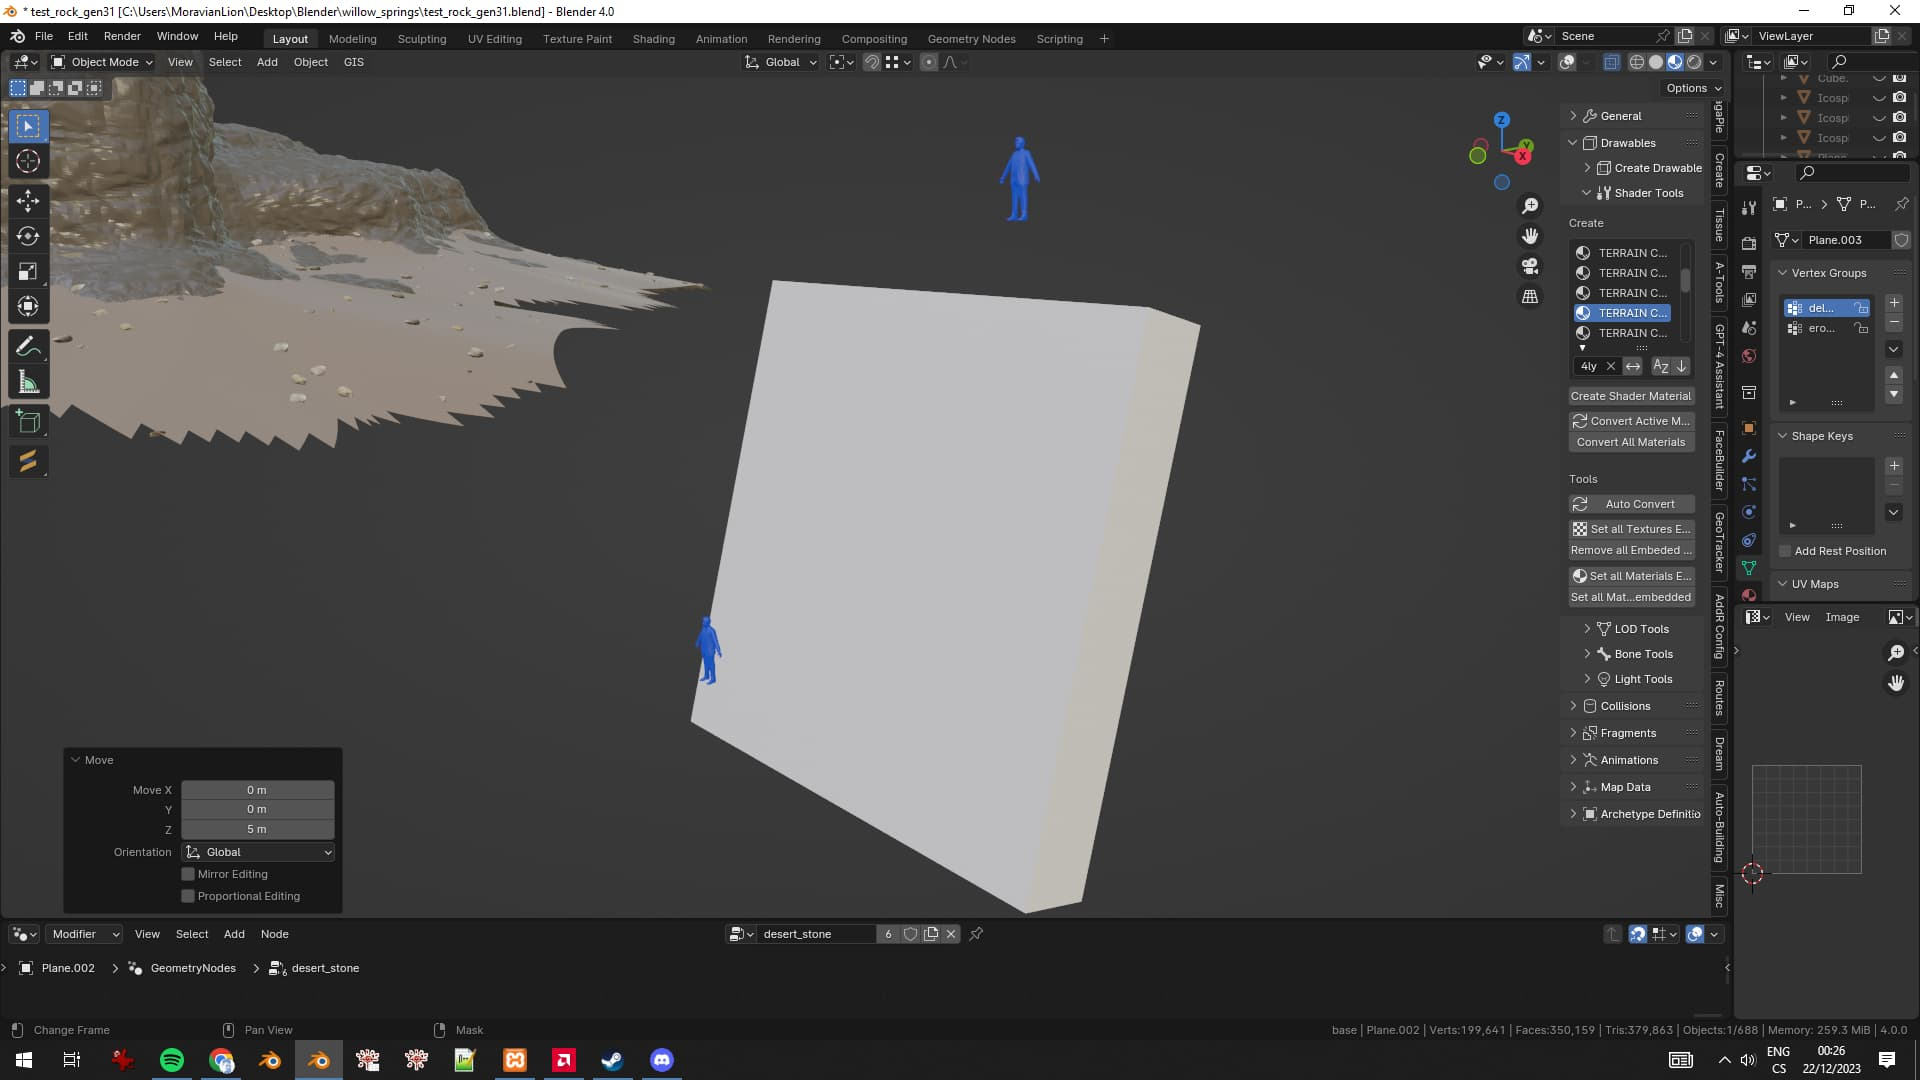The image size is (1920, 1080).
Task: Select the Rotate tool
Action: coord(28,236)
